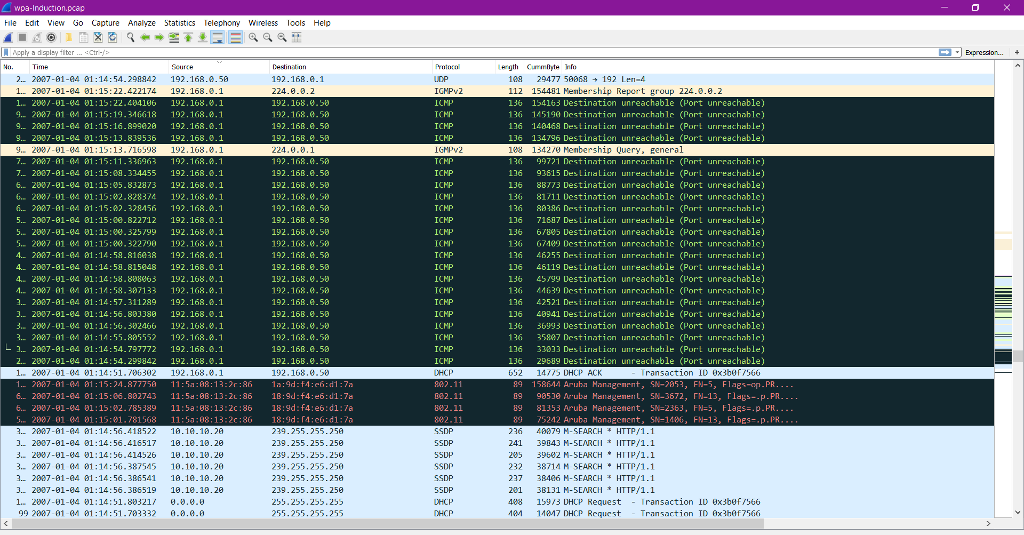Click horizontal scrollbar right arrow
This screenshot has width=1024, height=535.
click(988, 524)
